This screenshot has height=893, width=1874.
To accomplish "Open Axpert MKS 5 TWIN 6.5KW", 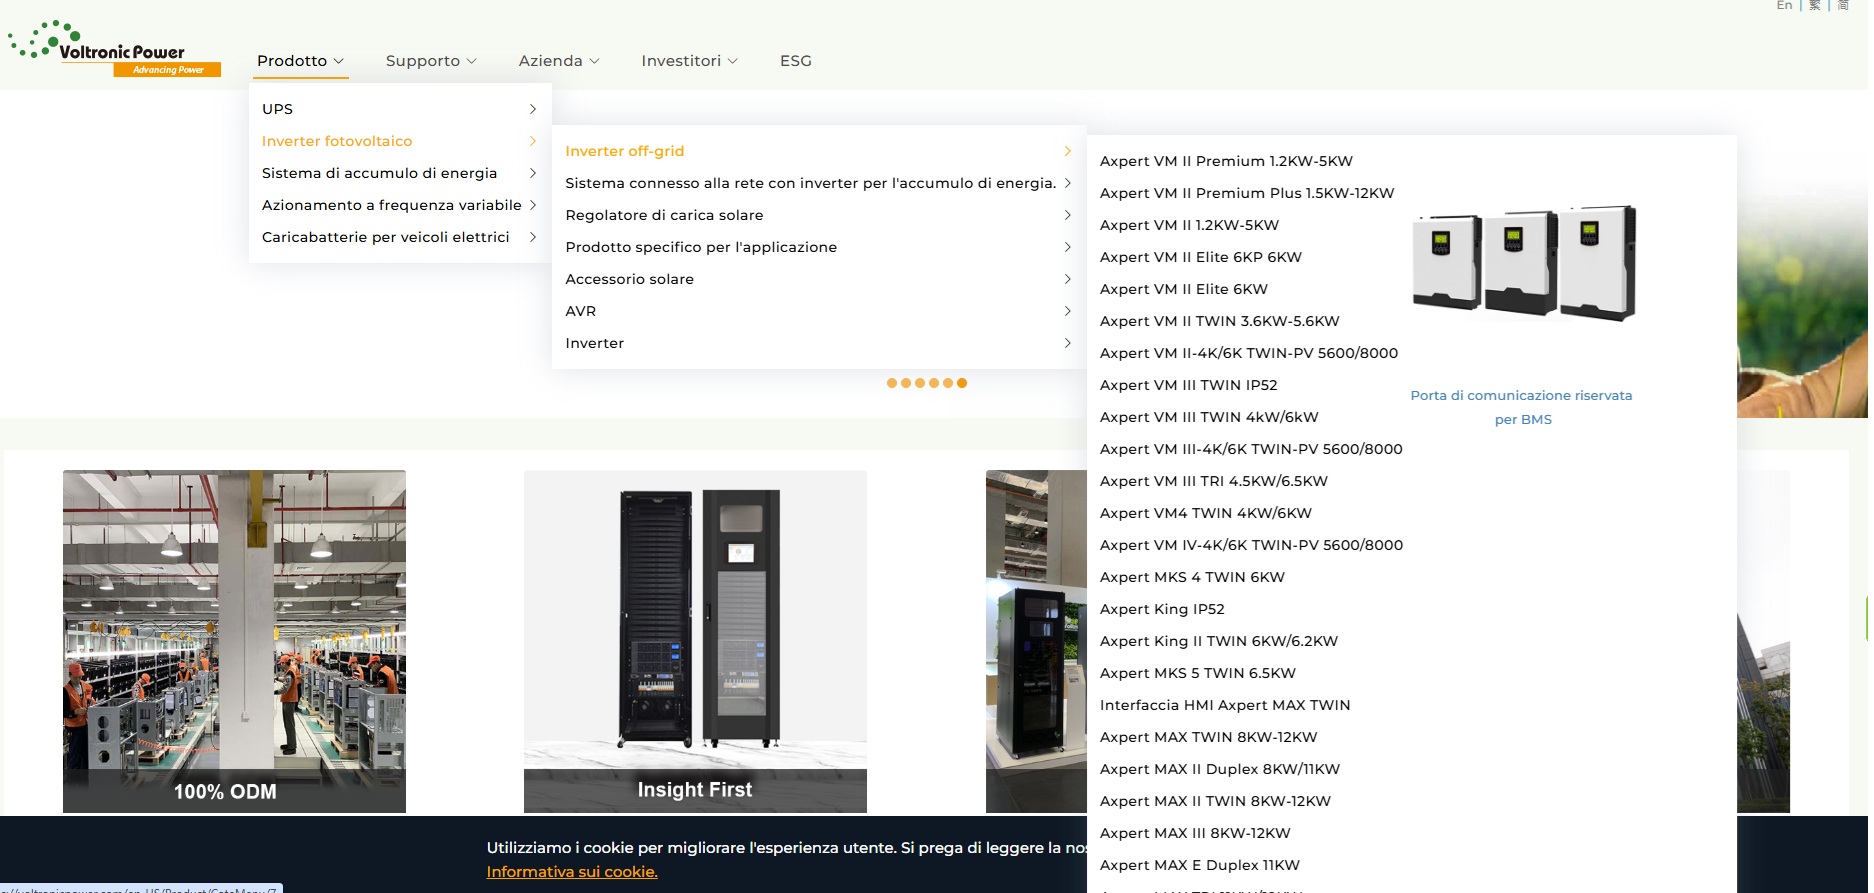I will coord(1198,673).
